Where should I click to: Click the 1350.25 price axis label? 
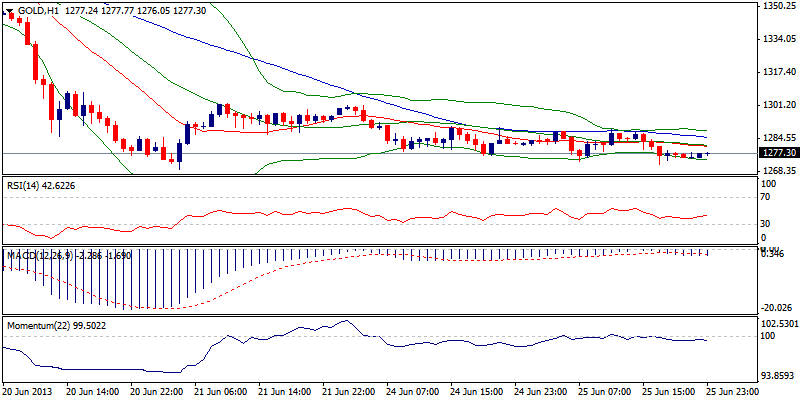click(777, 6)
